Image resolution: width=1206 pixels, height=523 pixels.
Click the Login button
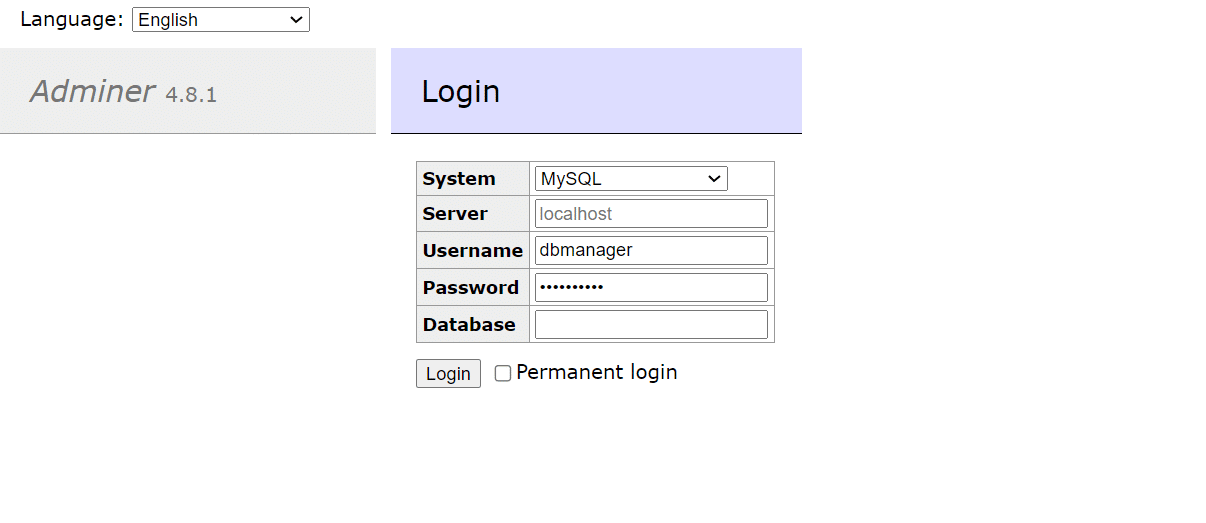click(448, 373)
